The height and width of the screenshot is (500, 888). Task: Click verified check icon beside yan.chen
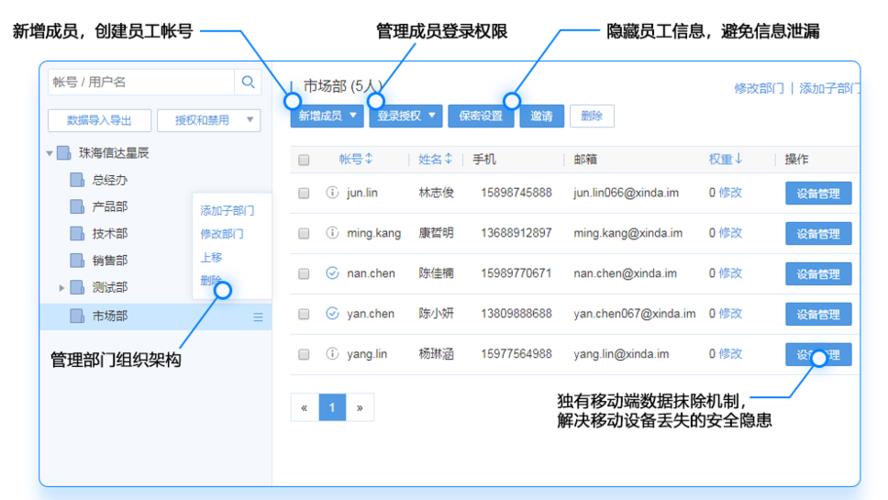333,314
